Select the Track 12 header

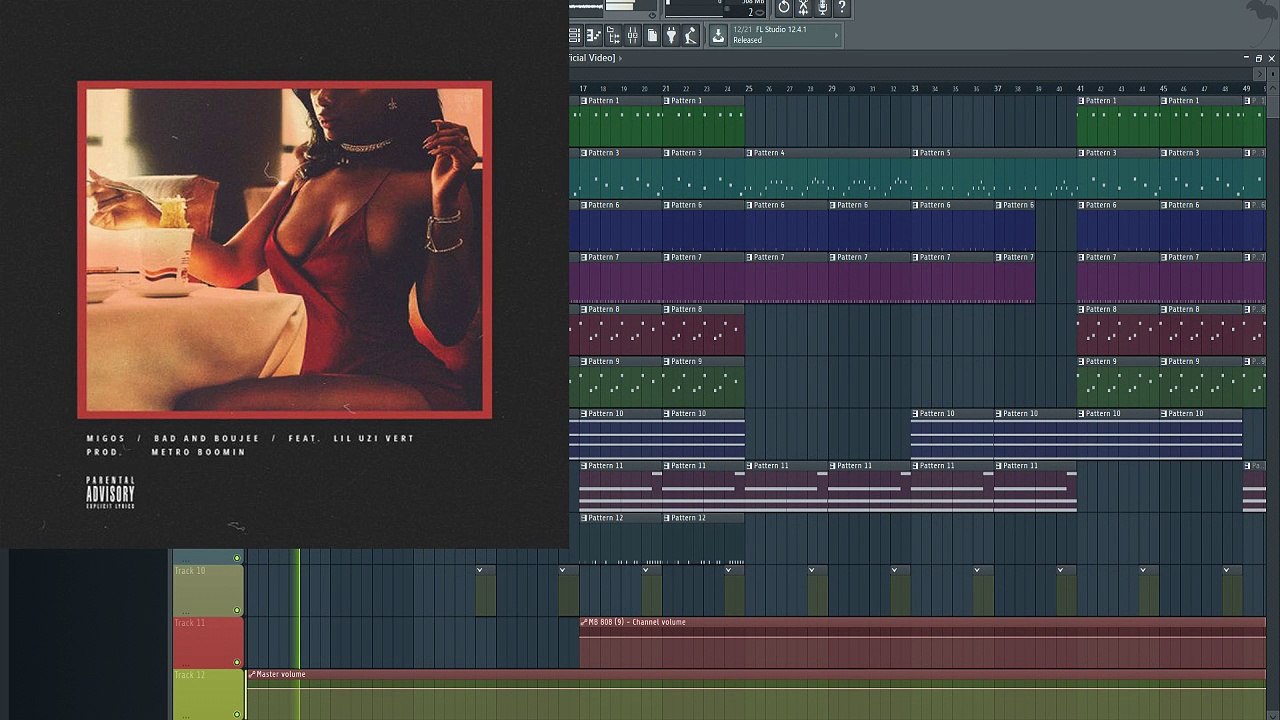point(208,694)
